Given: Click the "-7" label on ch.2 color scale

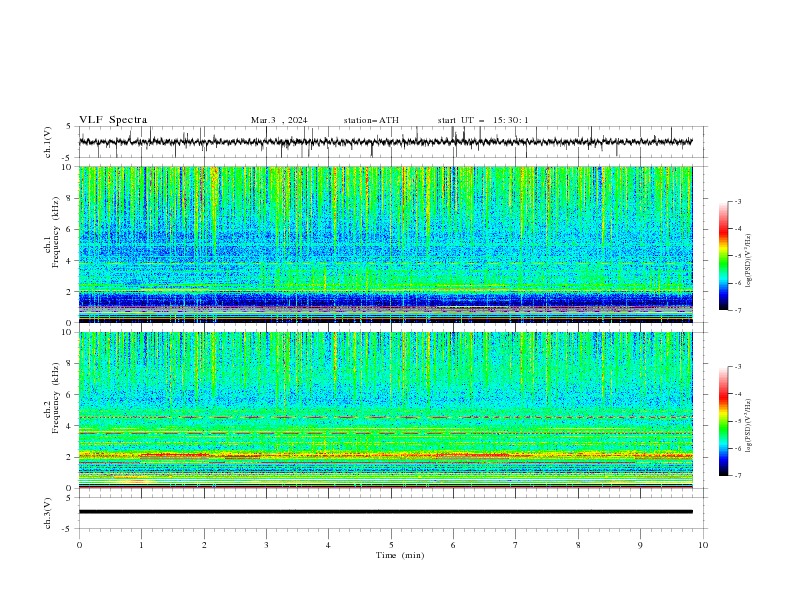Looking at the screenshot, I should pyautogui.click(x=738, y=476).
